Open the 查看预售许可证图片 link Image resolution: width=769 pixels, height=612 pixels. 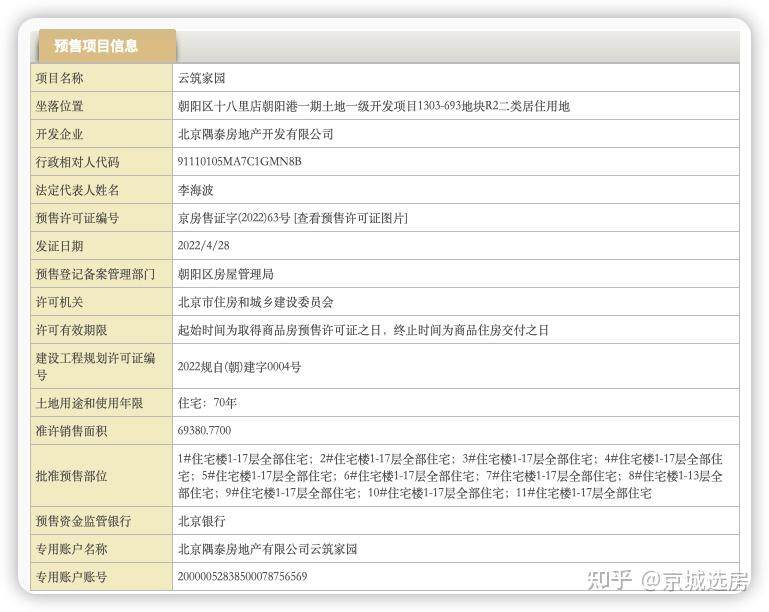(x=350, y=218)
